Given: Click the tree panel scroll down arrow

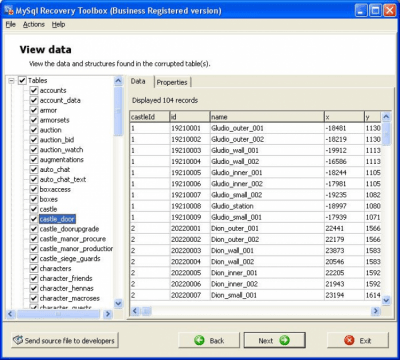Looking at the screenshot, I should pos(118,304).
